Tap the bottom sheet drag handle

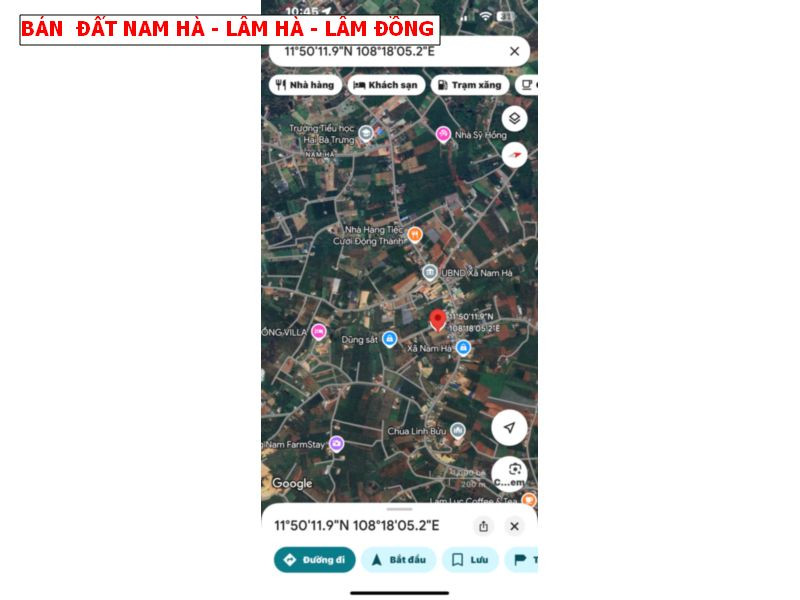(399, 509)
